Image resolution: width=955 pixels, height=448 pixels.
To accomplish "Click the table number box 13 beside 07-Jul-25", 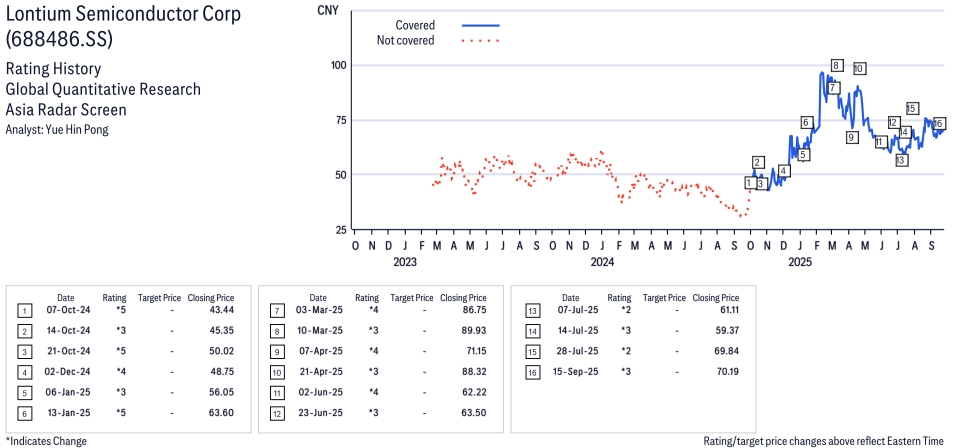I will (532, 312).
